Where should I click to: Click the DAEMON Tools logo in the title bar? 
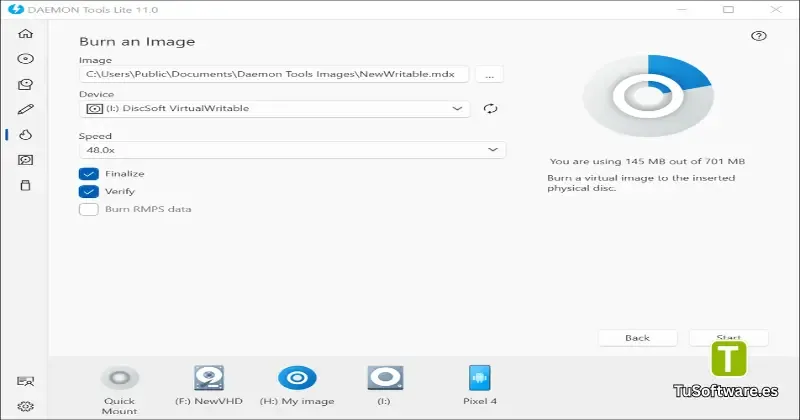coord(16,9)
